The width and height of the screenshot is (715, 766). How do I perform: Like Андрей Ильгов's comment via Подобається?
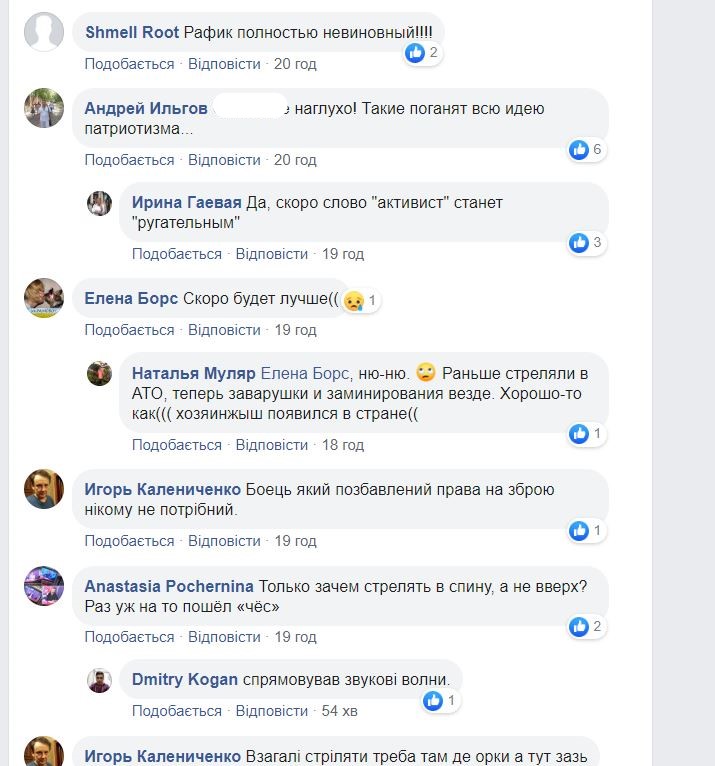click(x=129, y=160)
